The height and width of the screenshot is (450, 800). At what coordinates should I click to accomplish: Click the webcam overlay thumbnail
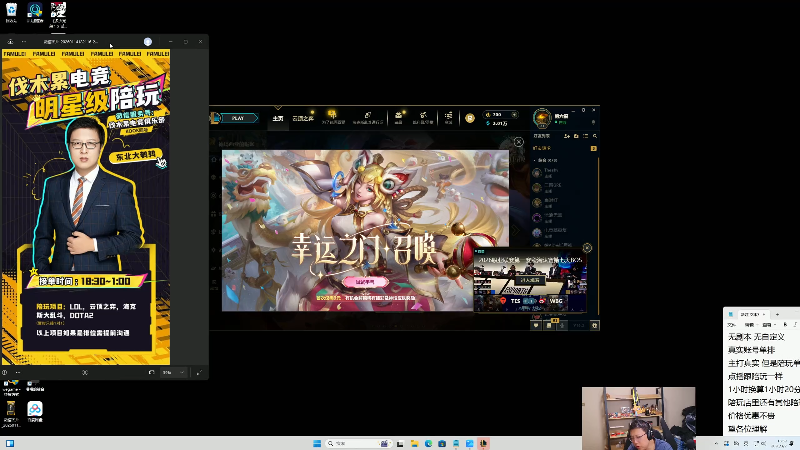point(639,418)
